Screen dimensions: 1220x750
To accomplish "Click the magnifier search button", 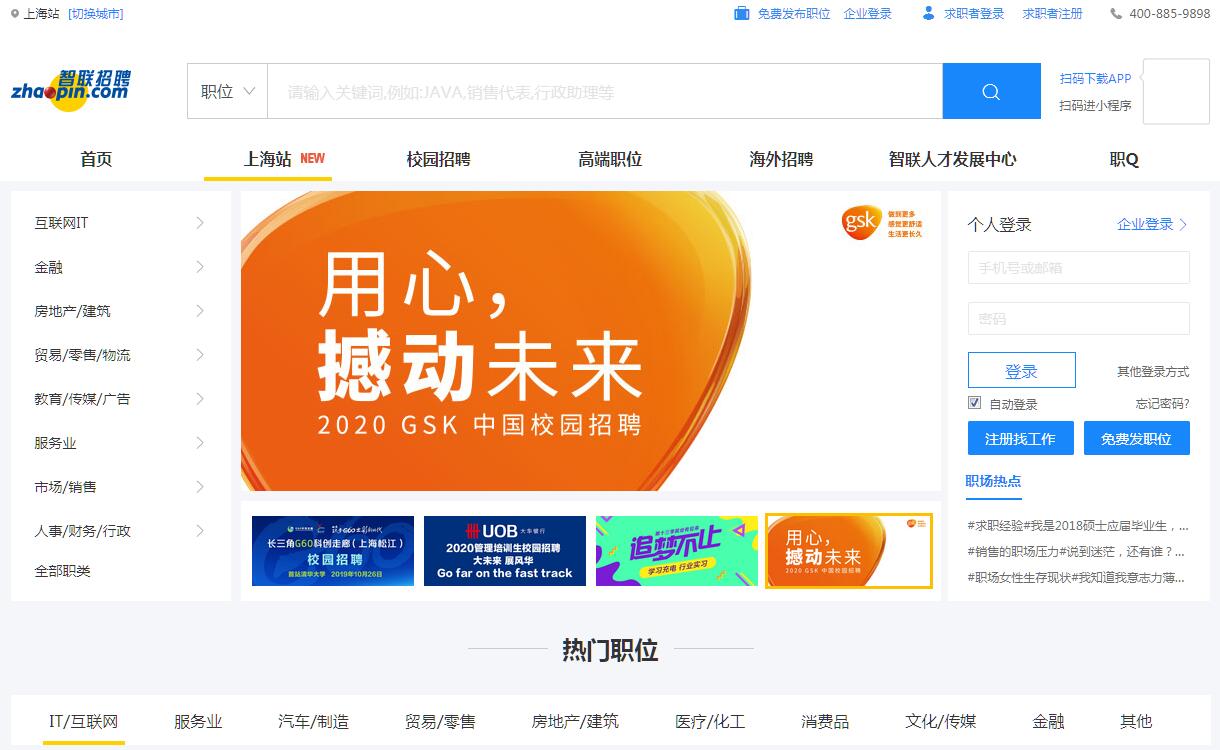I will 991,92.
